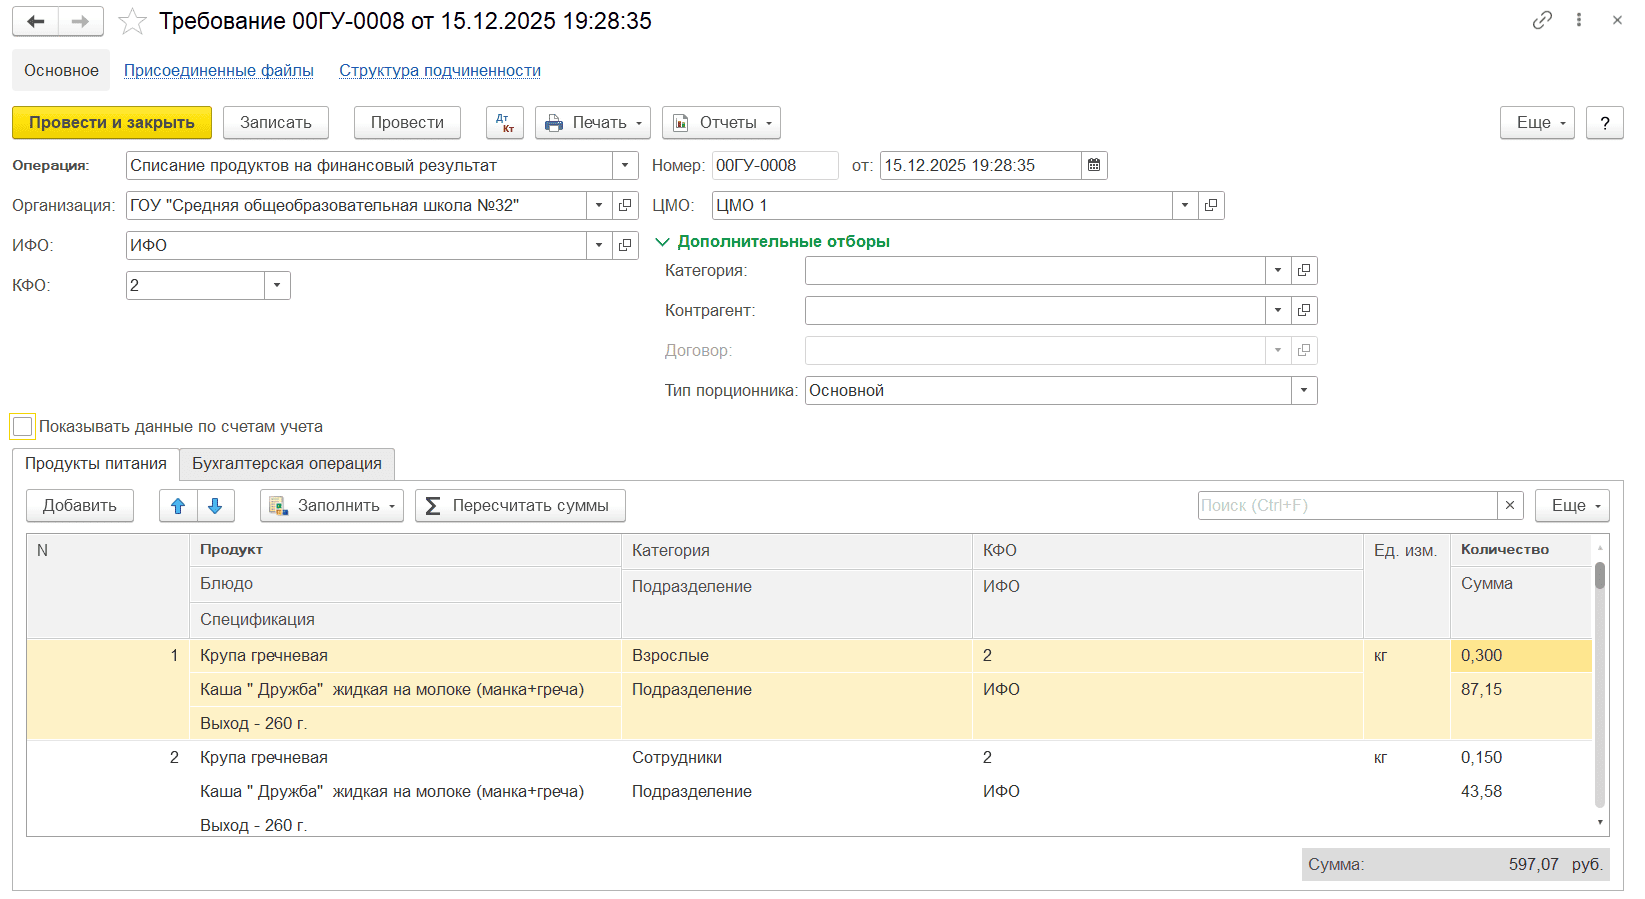Copy document link via chain icon
The height and width of the screenshot is (899, 1645).
click(1542, 20)
